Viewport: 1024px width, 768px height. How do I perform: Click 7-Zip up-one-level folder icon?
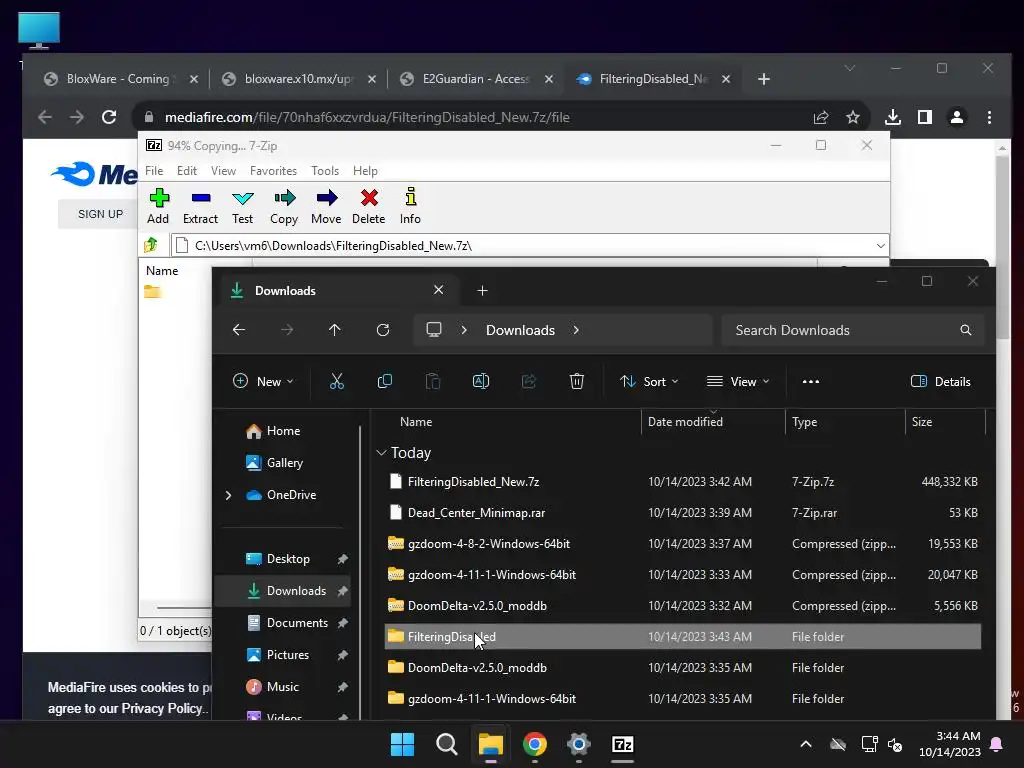pyautogui.click(x=152, y=245)
